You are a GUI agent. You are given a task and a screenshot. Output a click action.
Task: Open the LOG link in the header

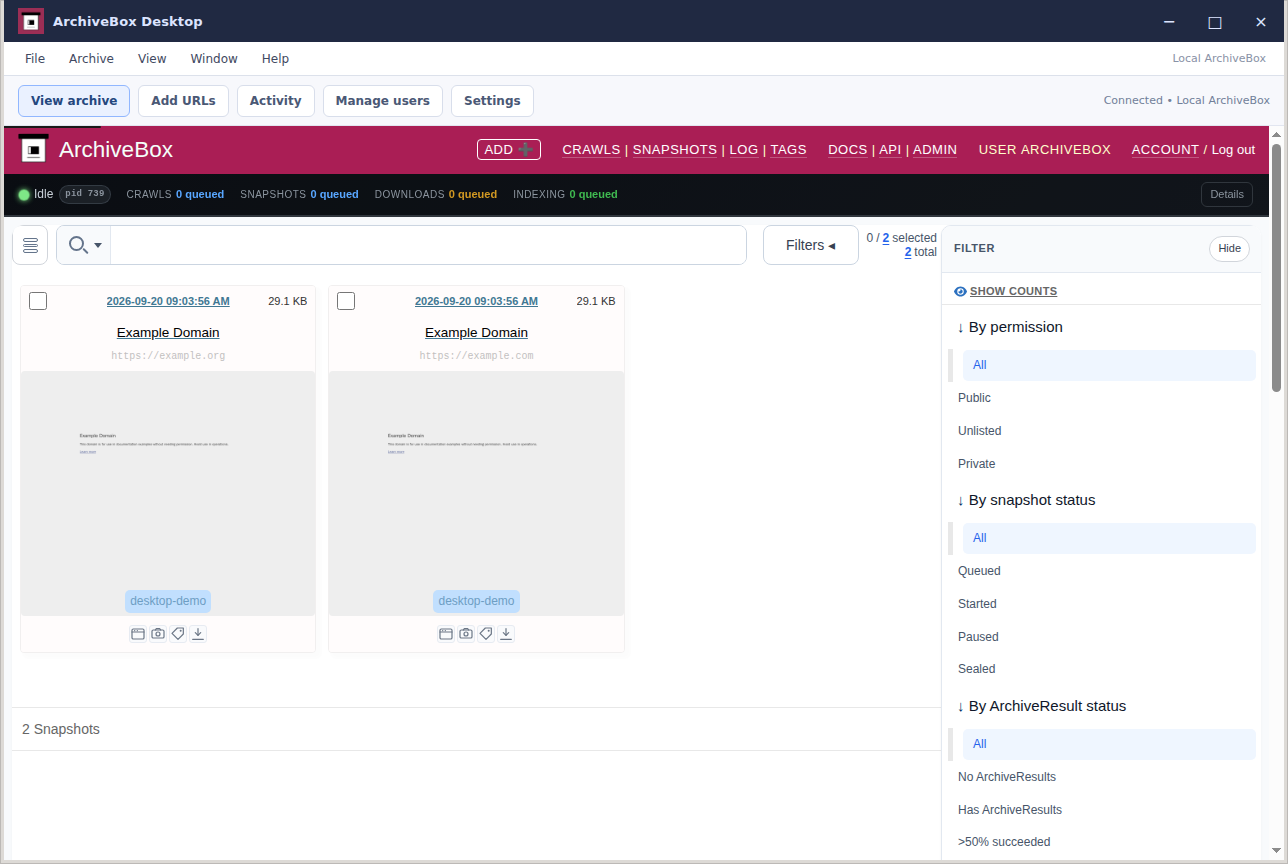coord(744,150)
